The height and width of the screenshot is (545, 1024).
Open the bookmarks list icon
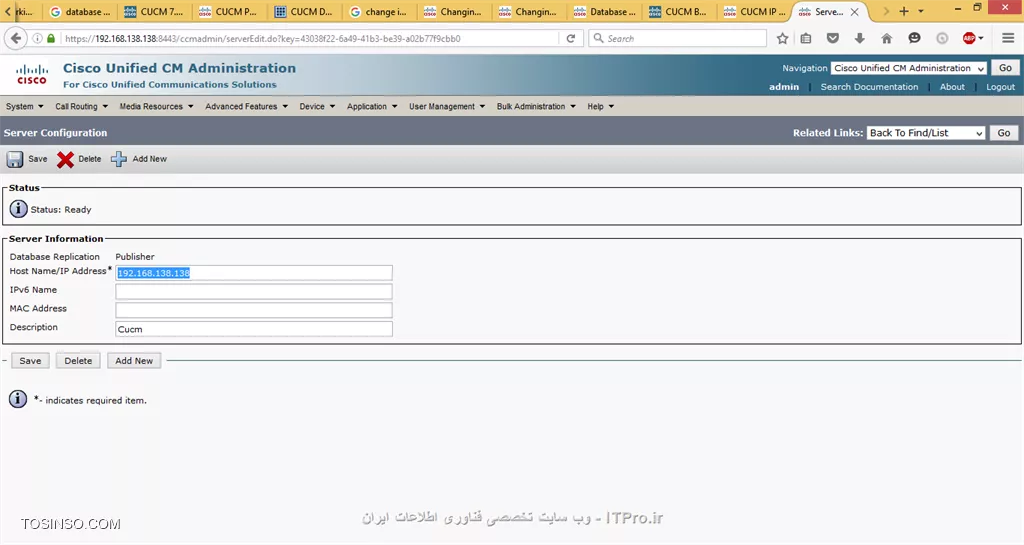pos(806,39)
